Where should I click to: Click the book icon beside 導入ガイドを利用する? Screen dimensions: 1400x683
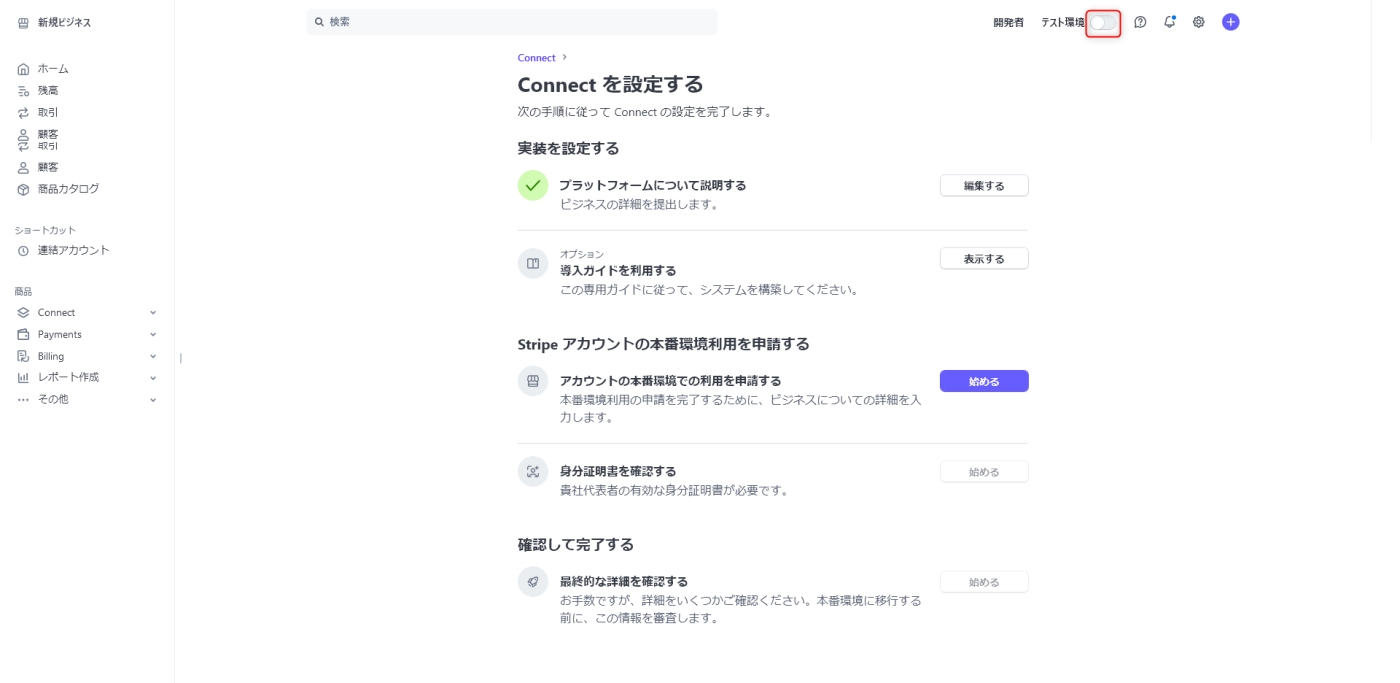click(x=533, y=264)
